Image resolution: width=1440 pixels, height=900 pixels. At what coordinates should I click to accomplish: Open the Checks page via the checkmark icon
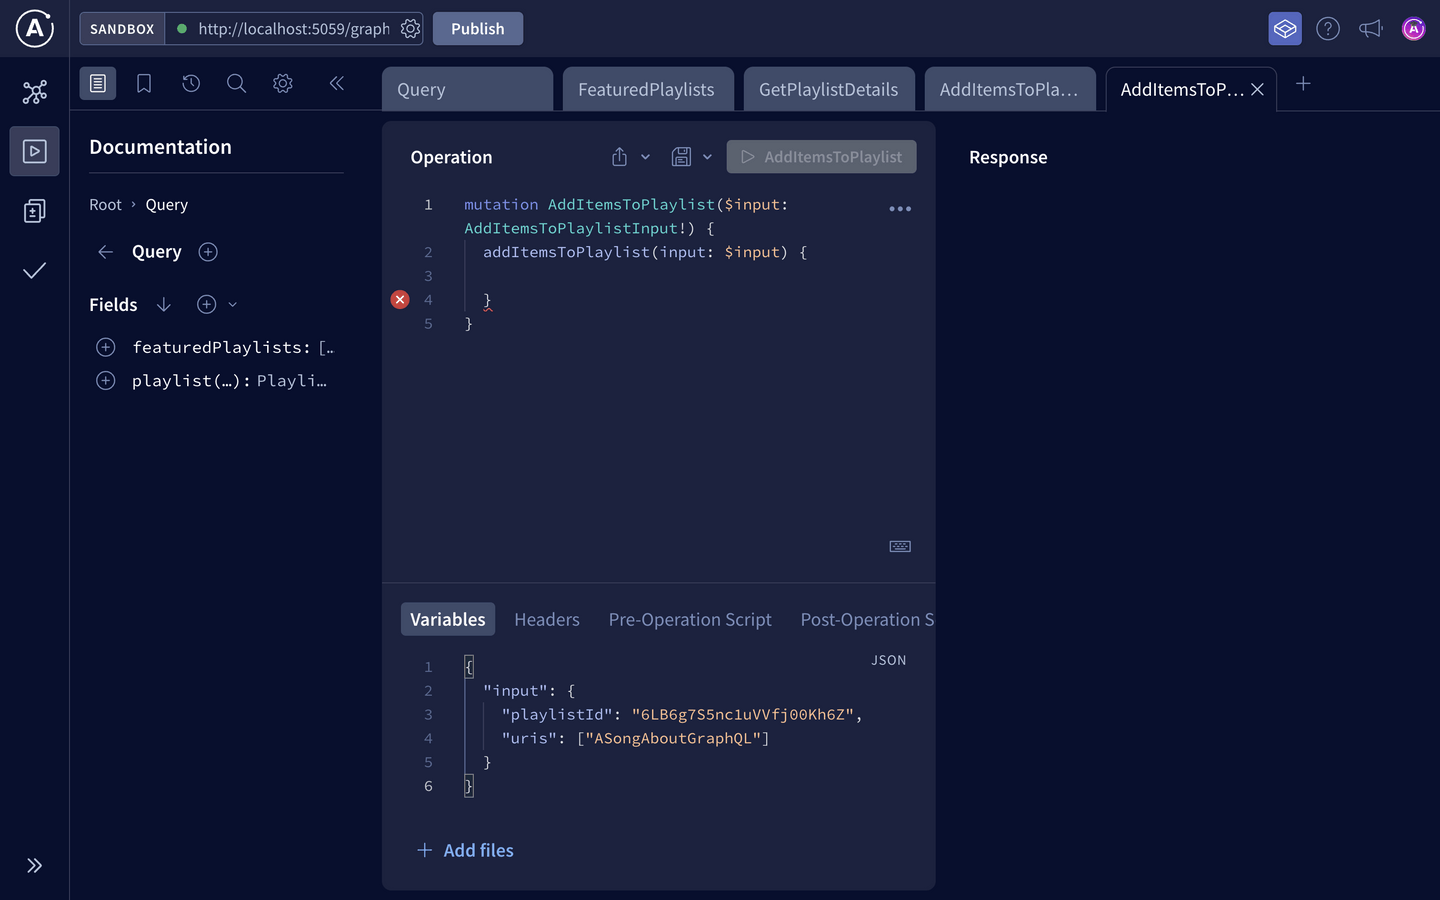pos(35,270)
